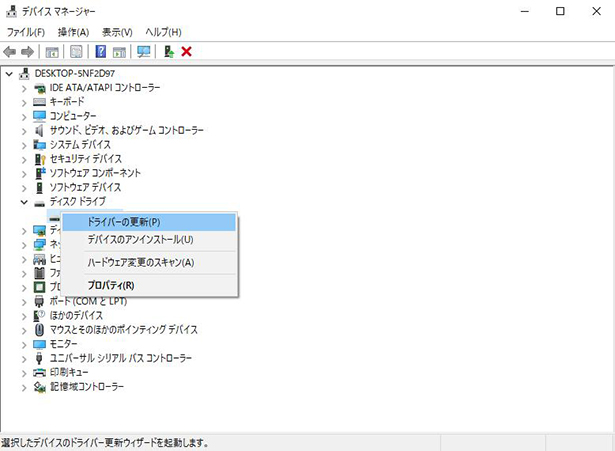Minimize the Device Manager window
615x451 pixels.
524,11
